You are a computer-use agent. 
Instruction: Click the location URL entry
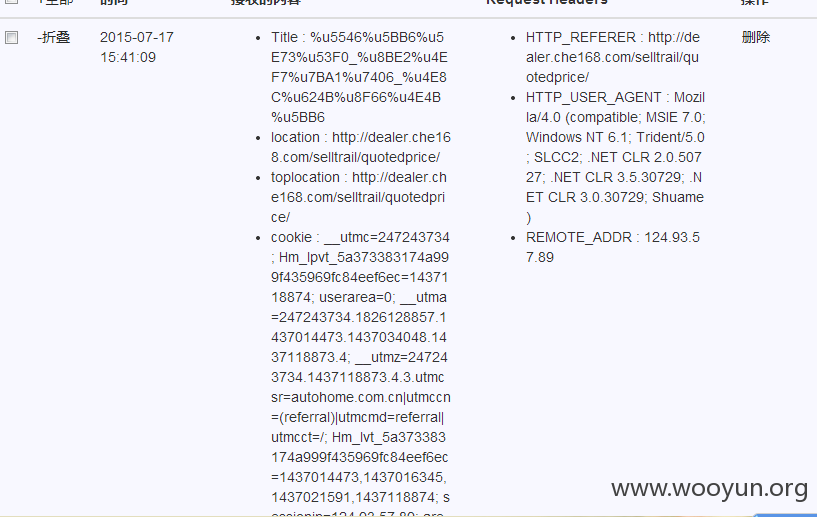[x=361, y=147]
